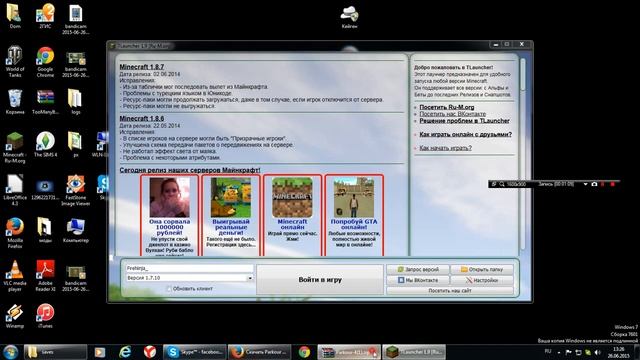Switch to the saves folder taskbar window
The image size is (640, 360).
[55, 352]
